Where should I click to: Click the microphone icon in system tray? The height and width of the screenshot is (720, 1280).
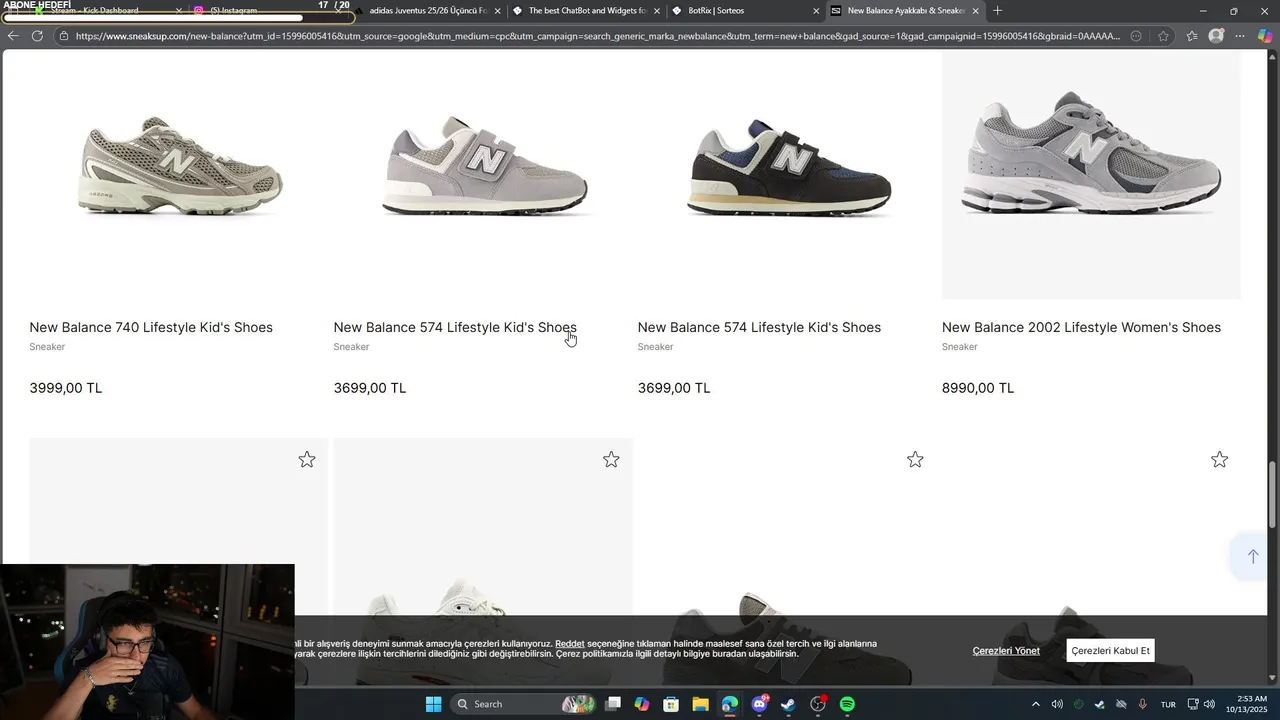(1142, 704)
